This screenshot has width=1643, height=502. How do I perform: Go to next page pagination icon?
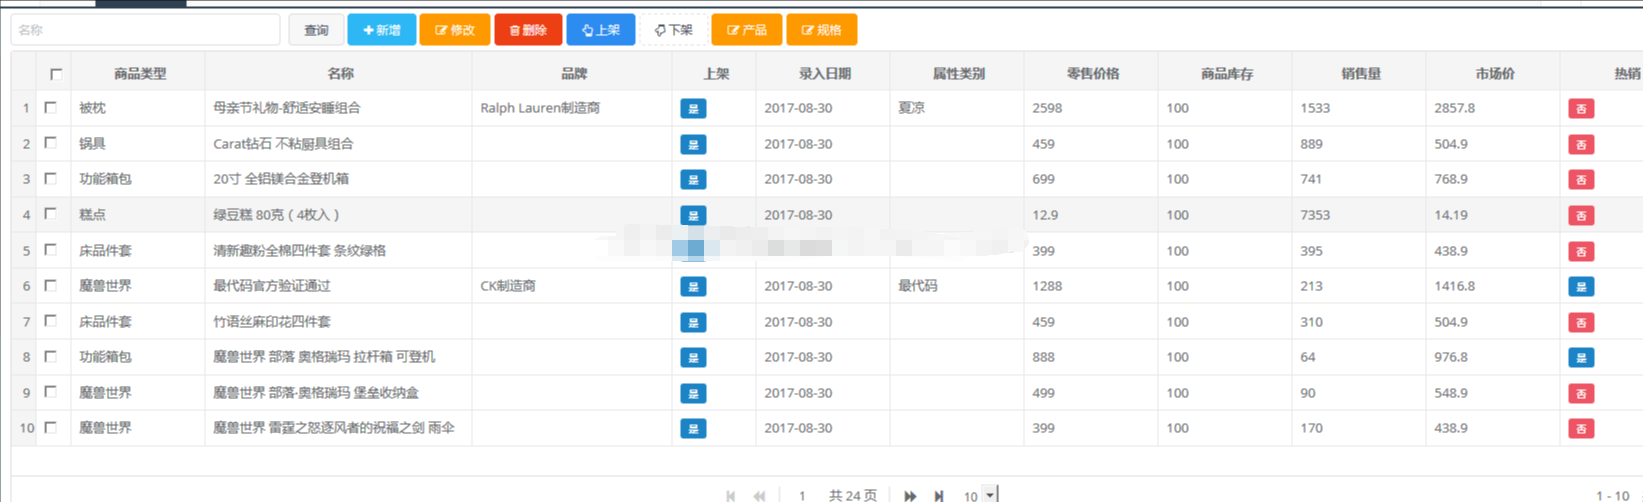[910, 496]
